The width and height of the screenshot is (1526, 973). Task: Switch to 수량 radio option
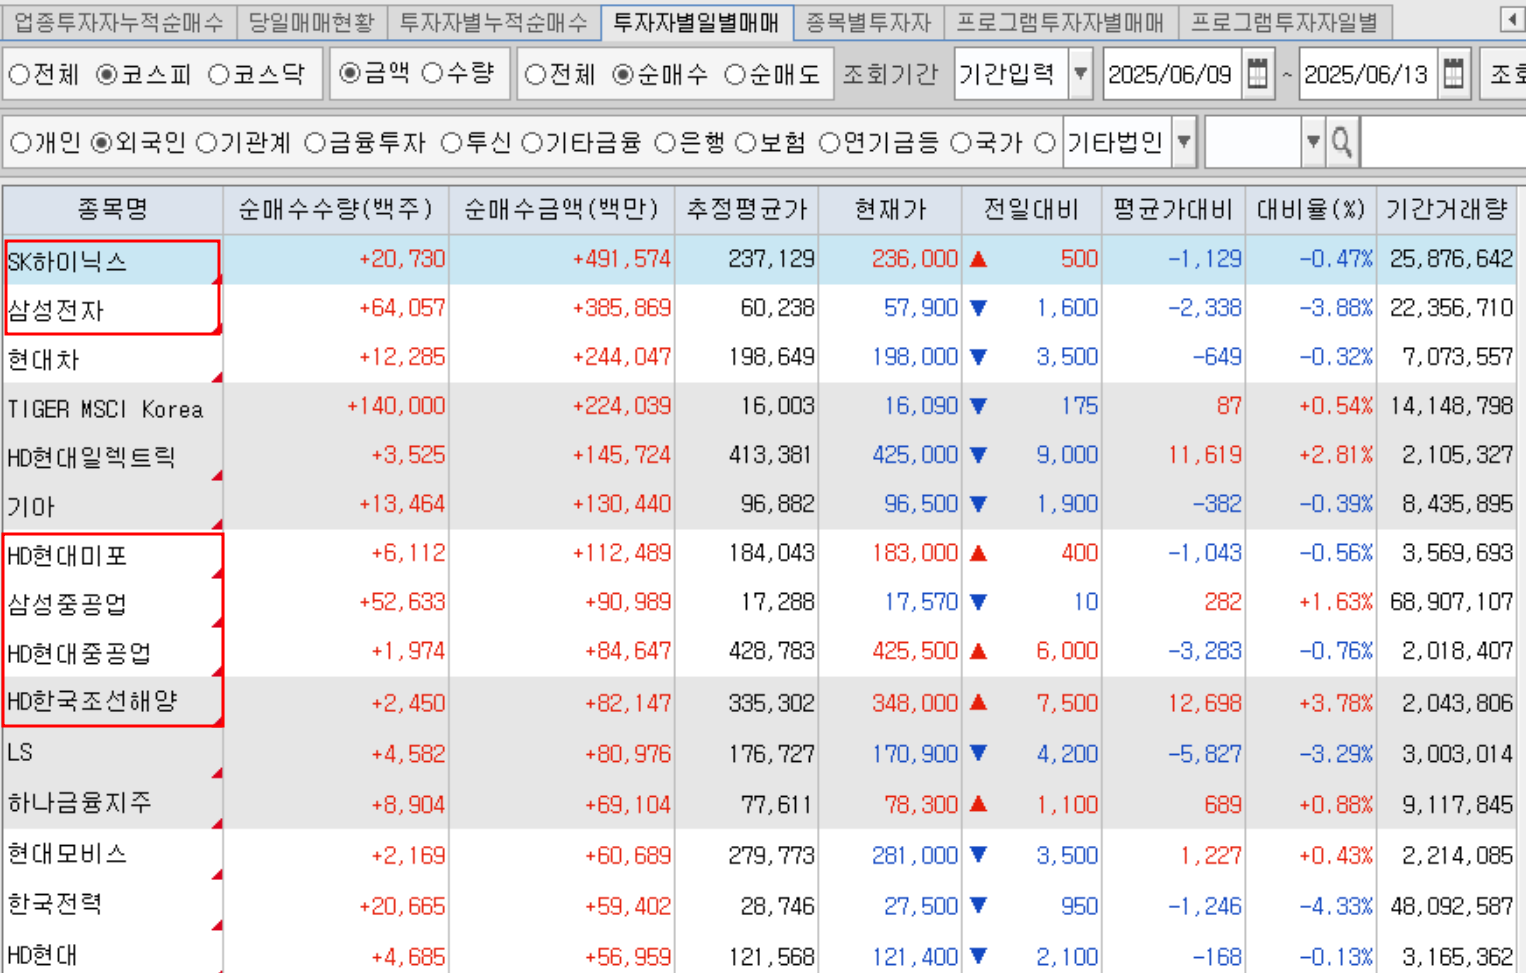point(432,73)
